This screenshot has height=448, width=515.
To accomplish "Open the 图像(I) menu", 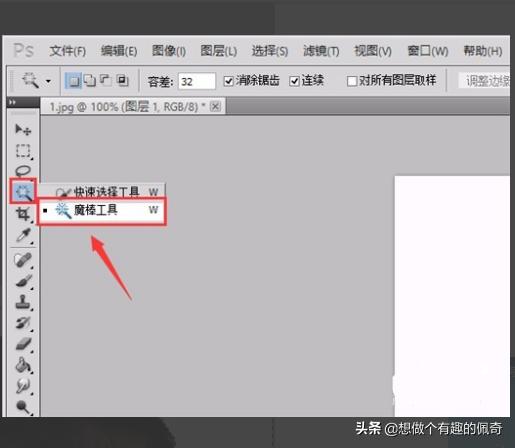I will click(x=169, y=51).
